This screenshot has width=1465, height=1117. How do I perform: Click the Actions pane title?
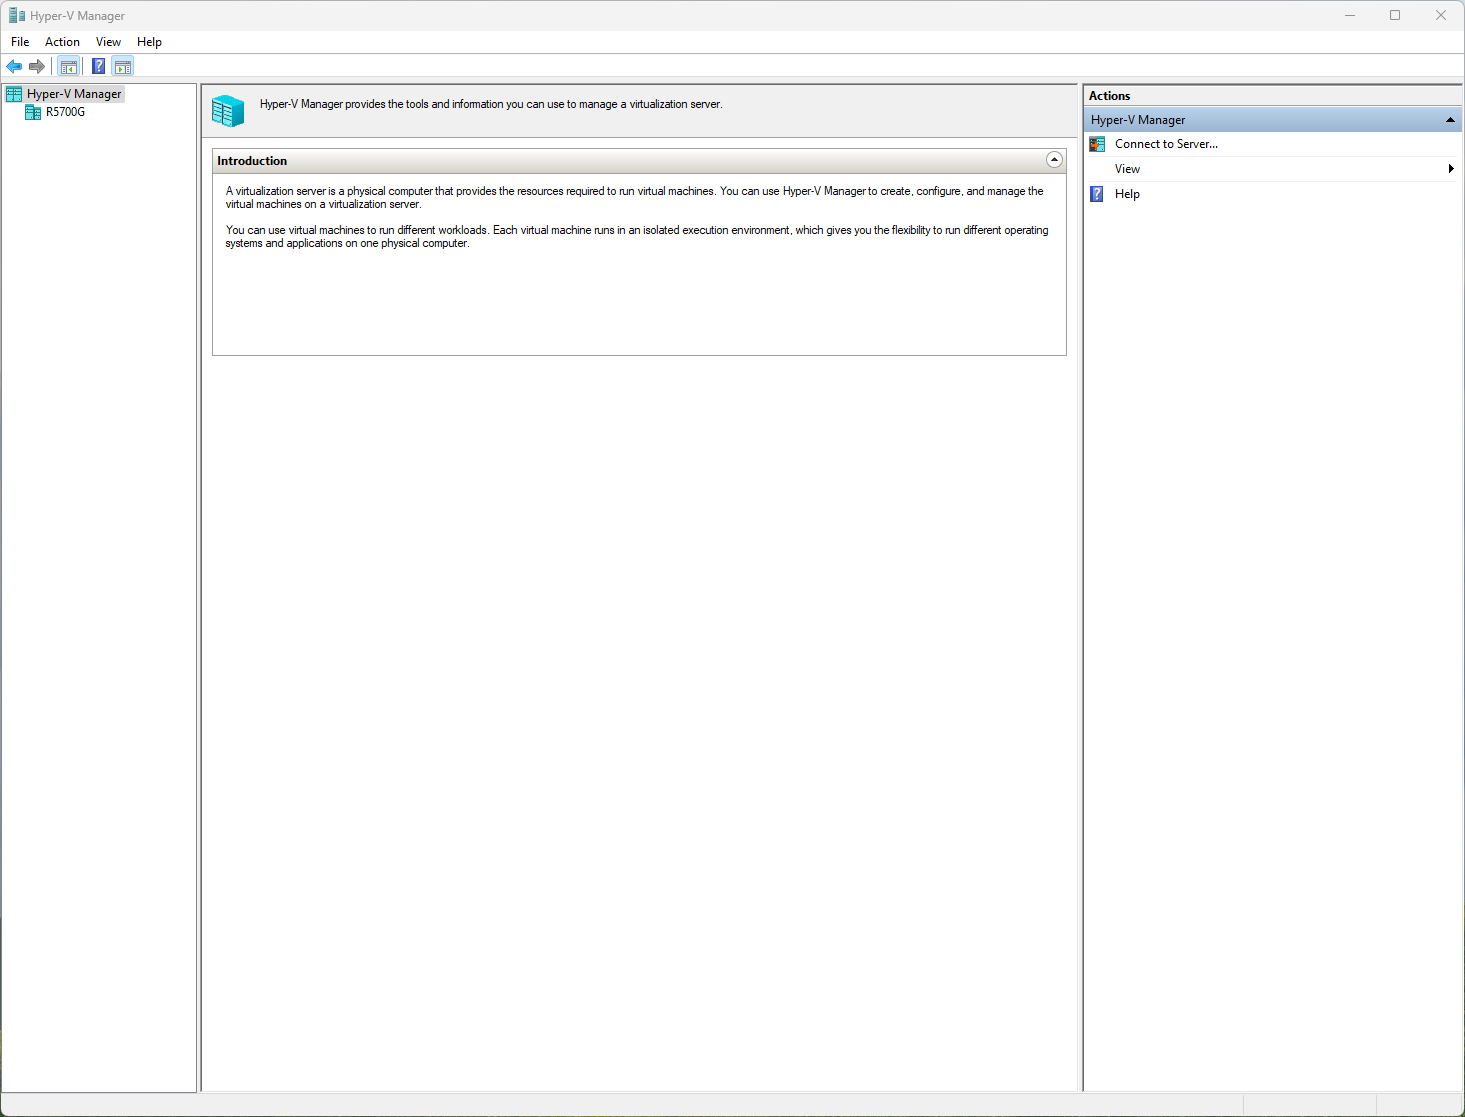click(x=1109, y=96)
